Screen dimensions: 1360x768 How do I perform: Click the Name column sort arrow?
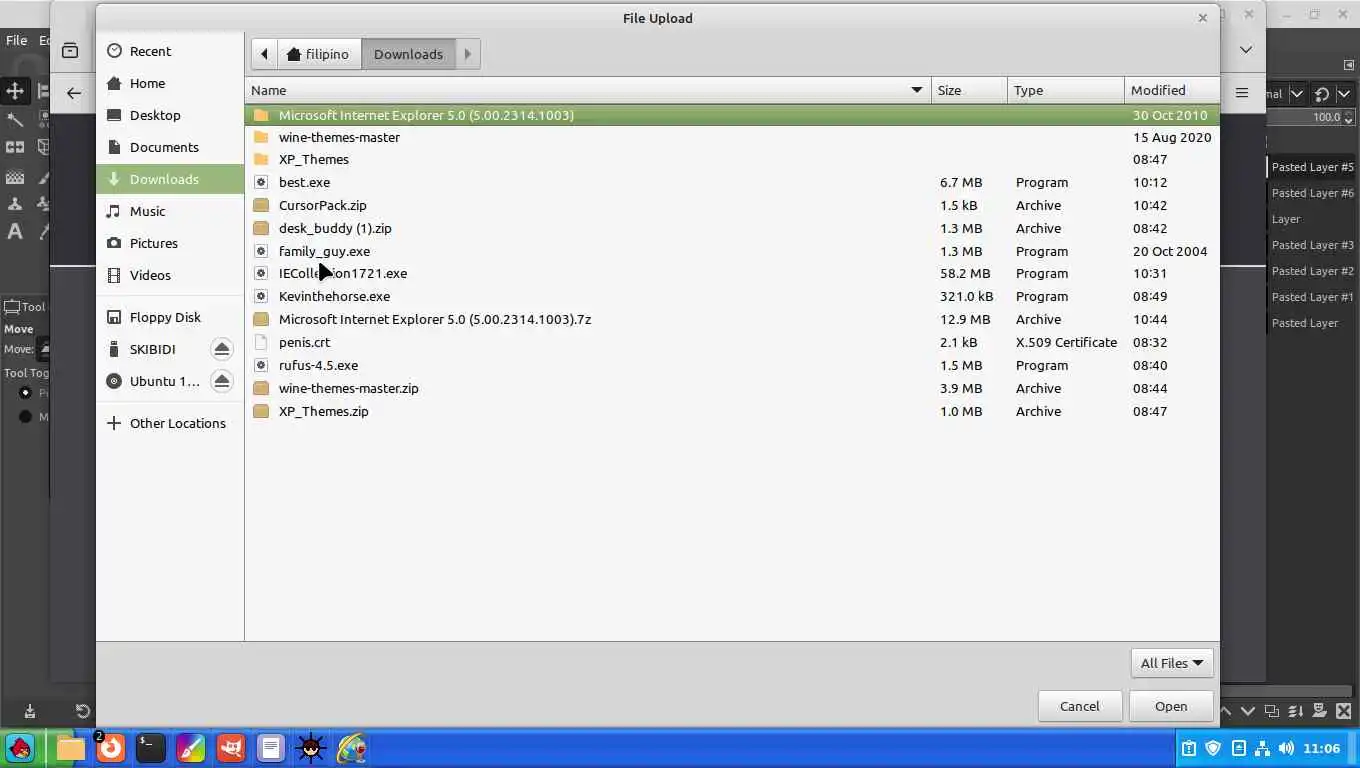(916, 90)
